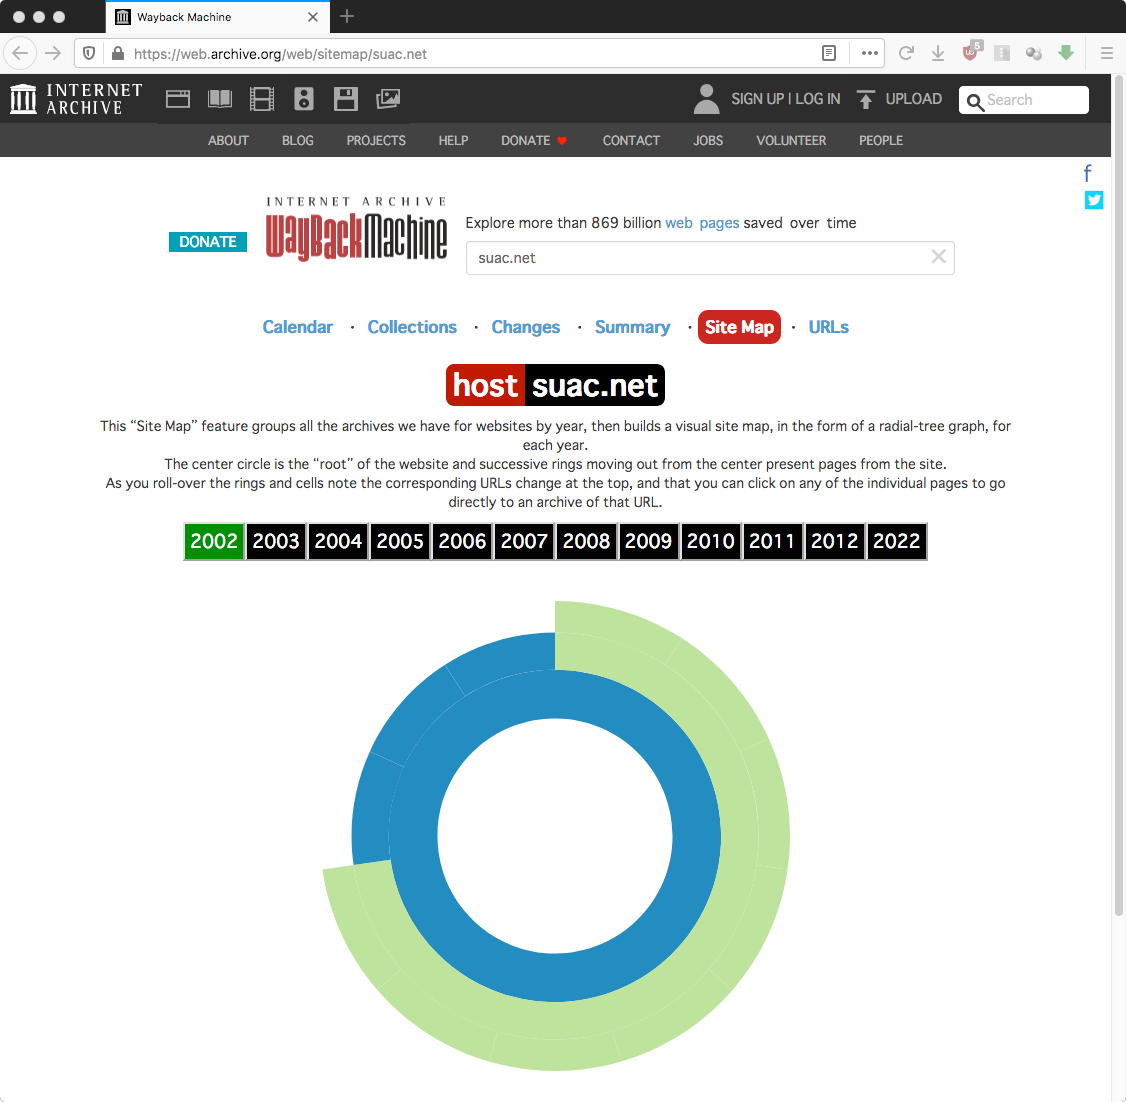Select the URLs view tab
The height and width of the screenshot is (1102, 1126).
(829, 327)
